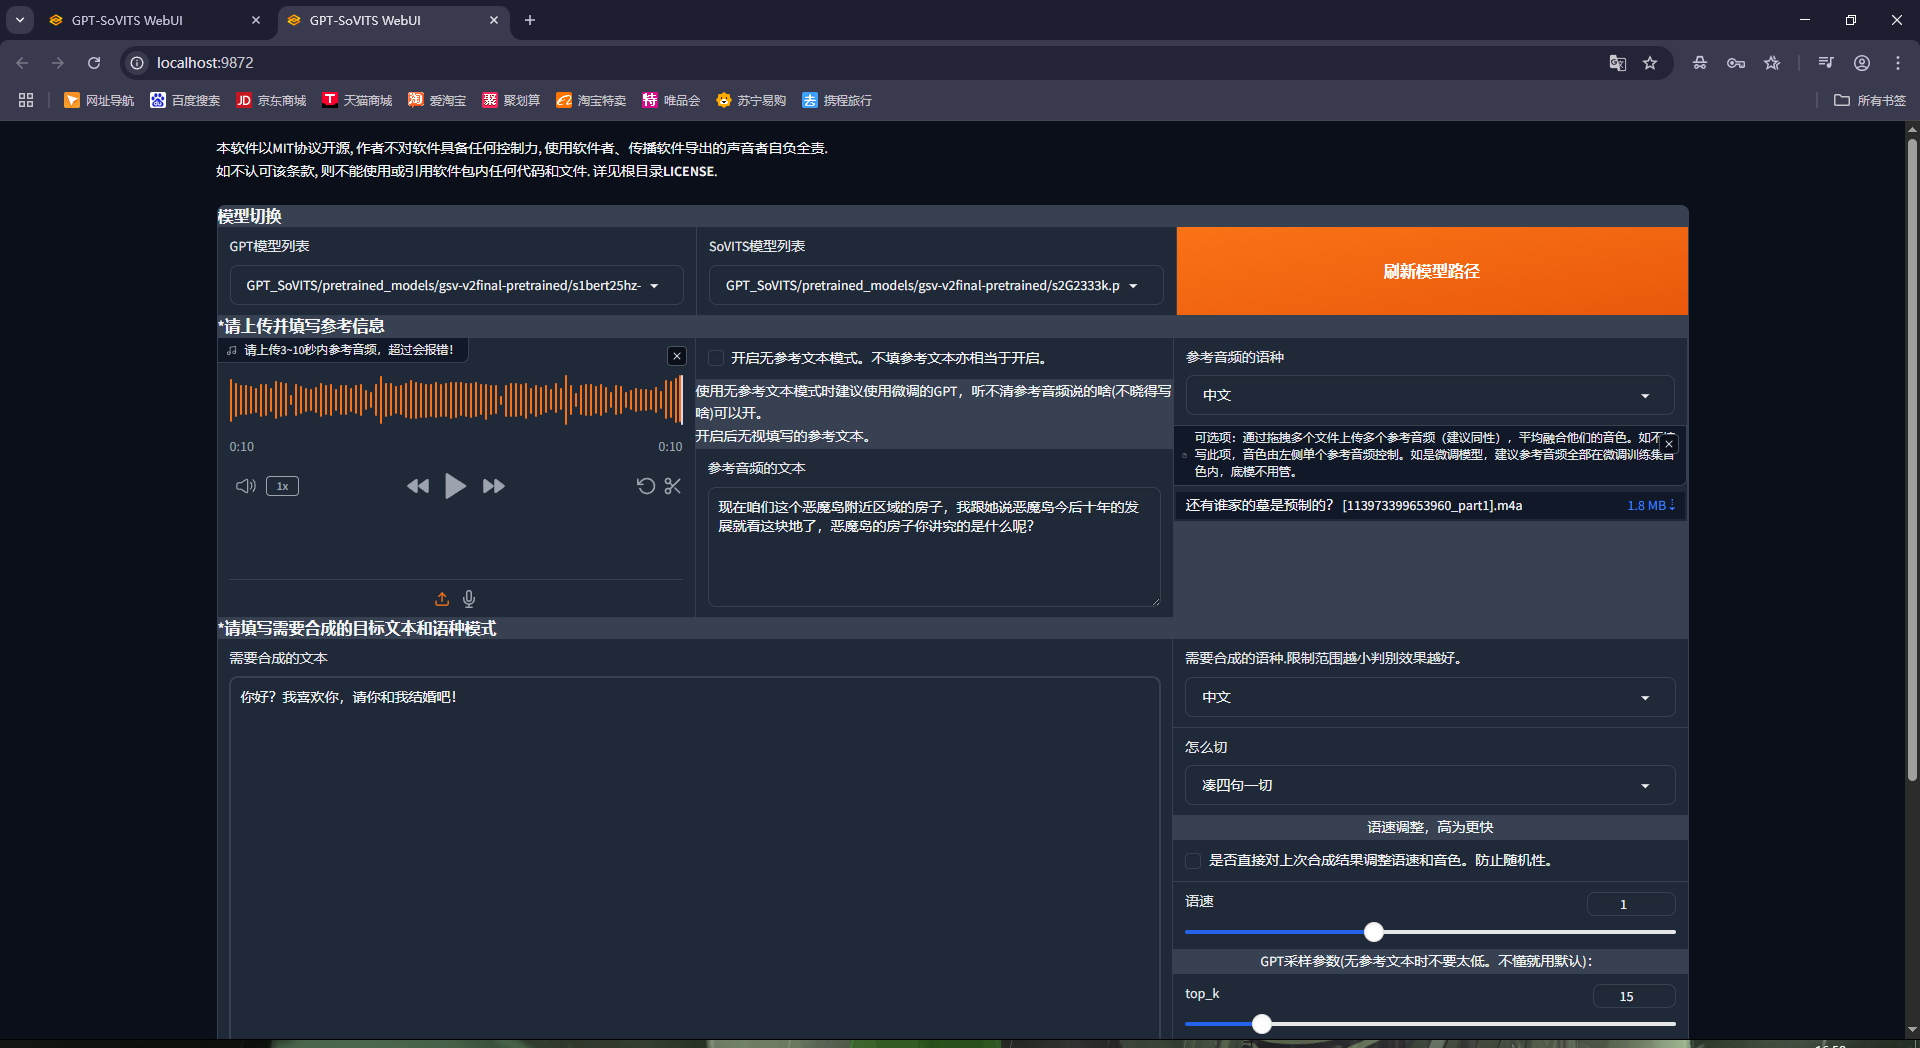The width and height of the screenshot is (1920, 1048).
Task: Play the reference audio clip
Action: click(456, 486)
